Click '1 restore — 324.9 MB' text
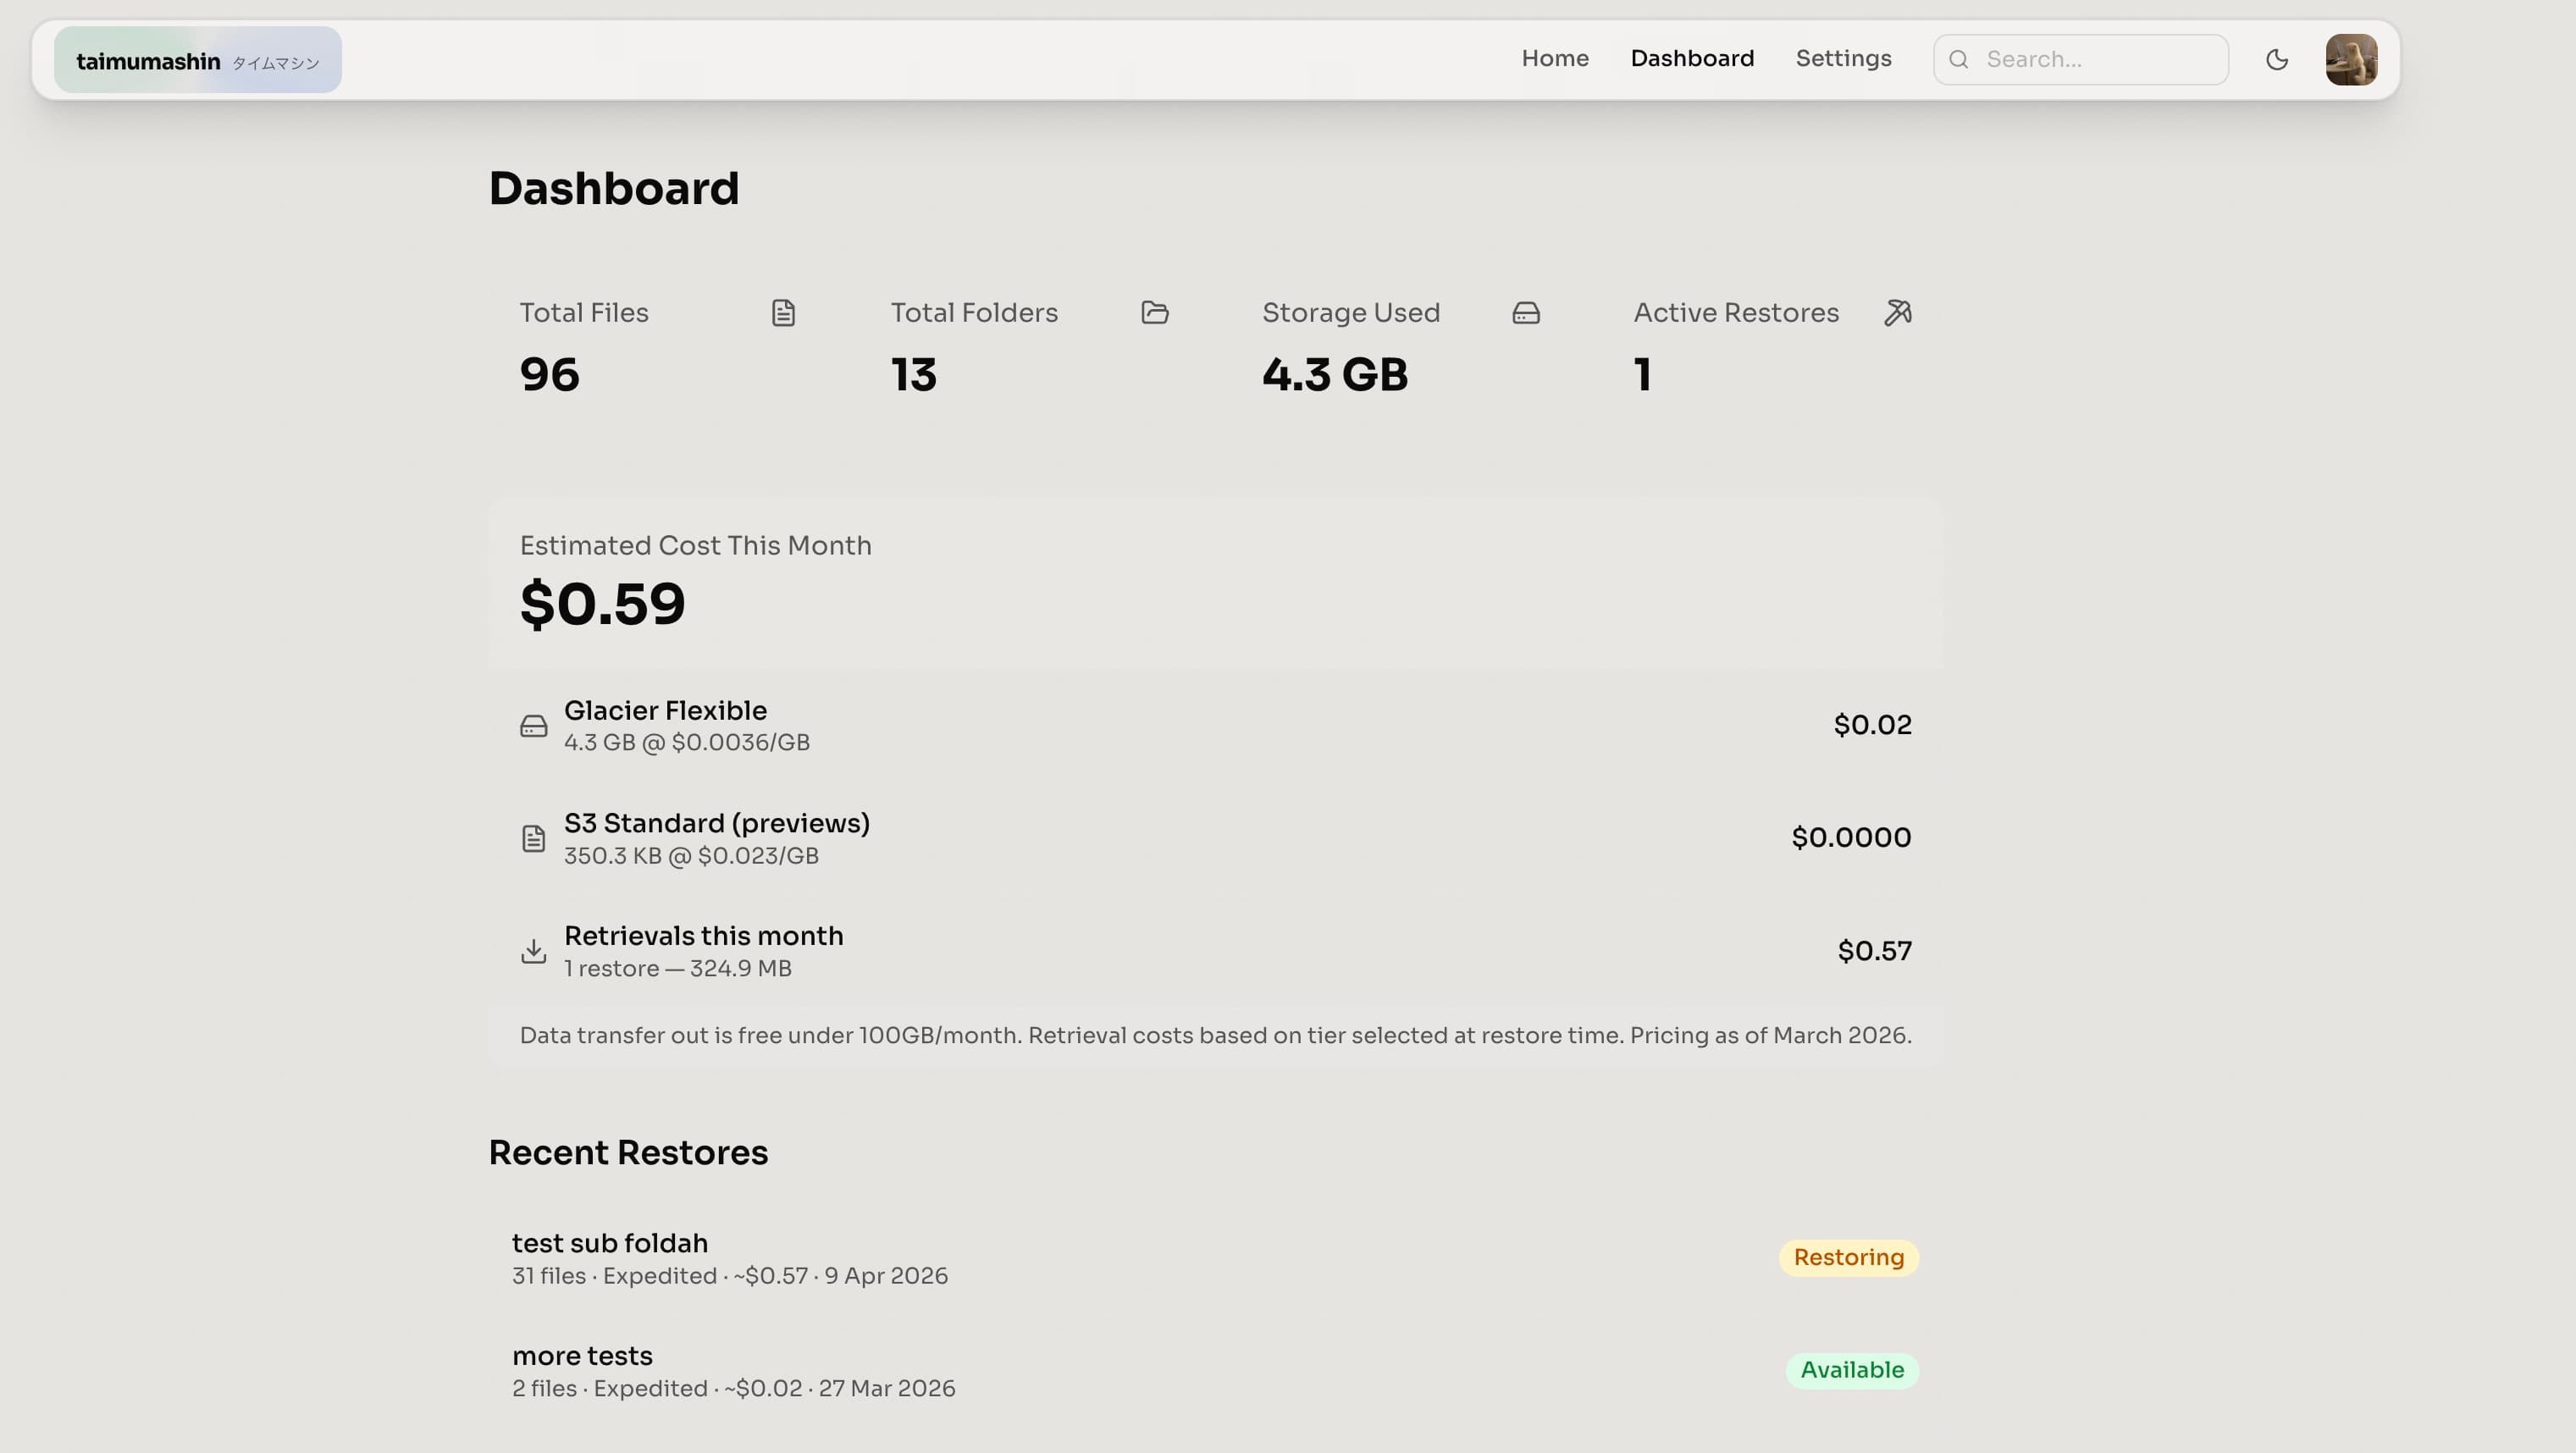The height and width of the screenshot is (1453, 2576). (x=677, y=969)
